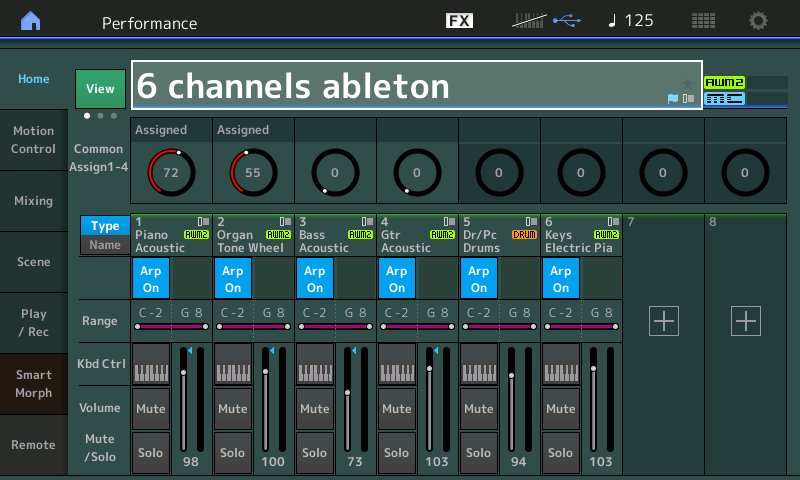Click the AWM2 badge on Piano part
Viewport: 800px width, 480px height.
[x=196, y=235]
